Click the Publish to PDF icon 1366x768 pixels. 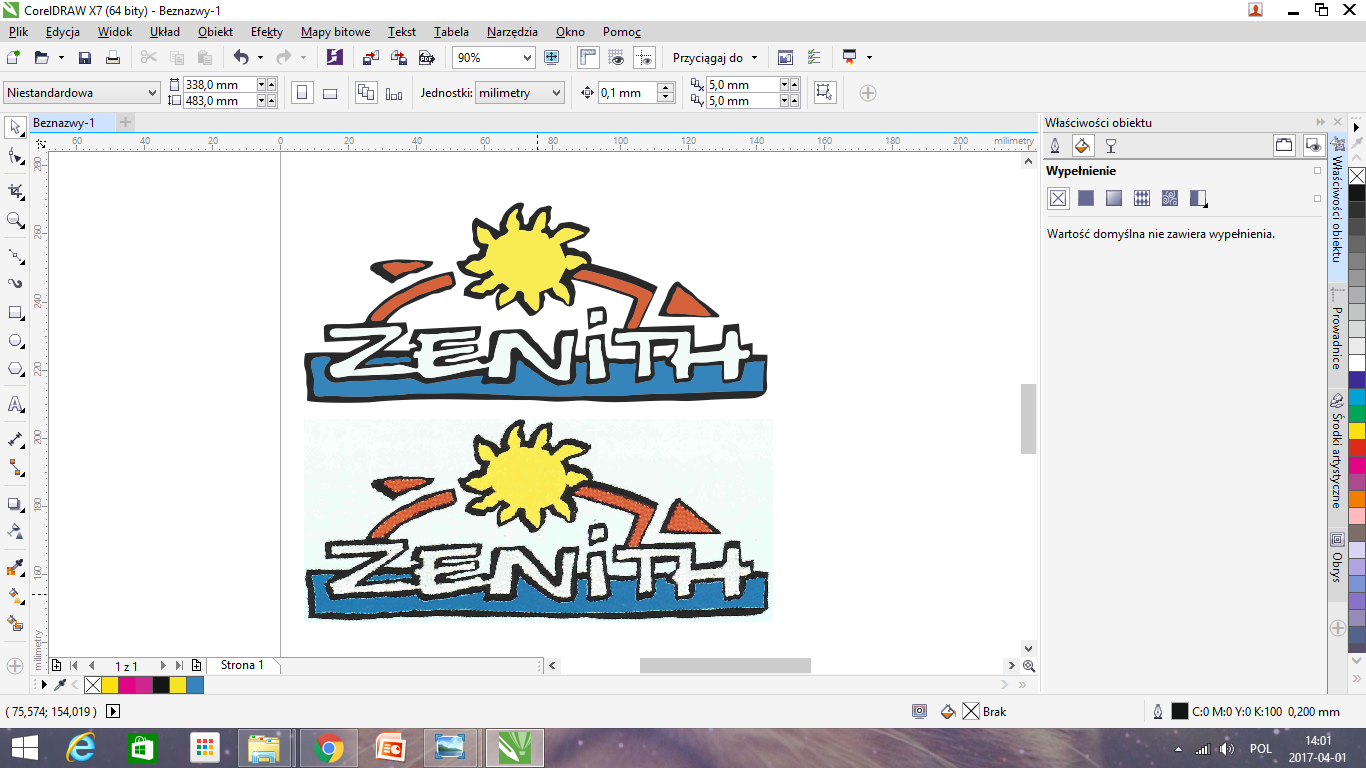[x=428, y=58]
